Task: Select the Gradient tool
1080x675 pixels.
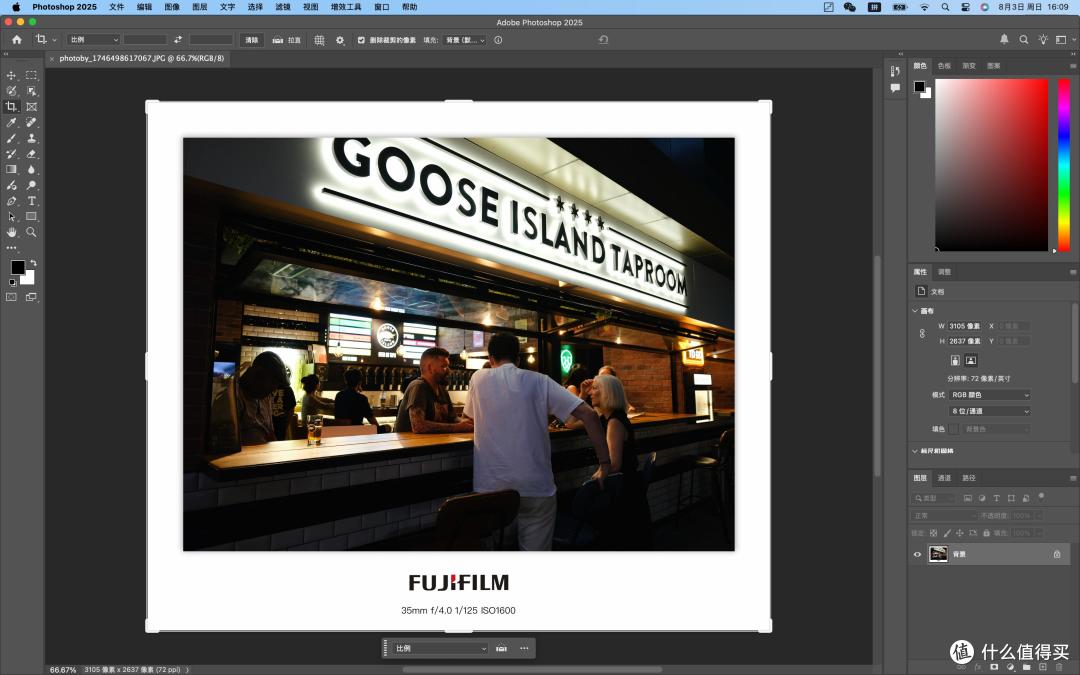Action: point(12,169)
